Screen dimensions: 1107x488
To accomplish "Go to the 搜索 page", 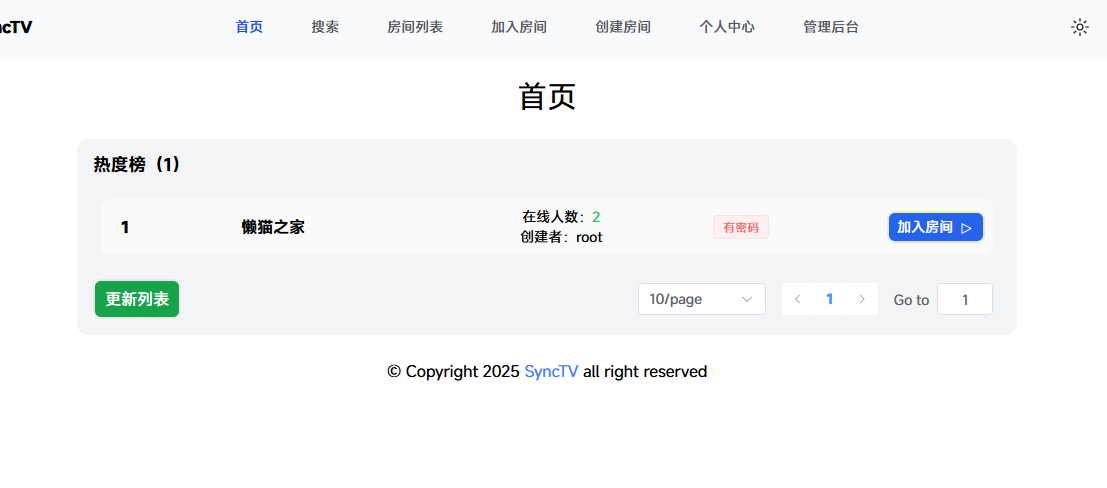I will tap(325, 28).
